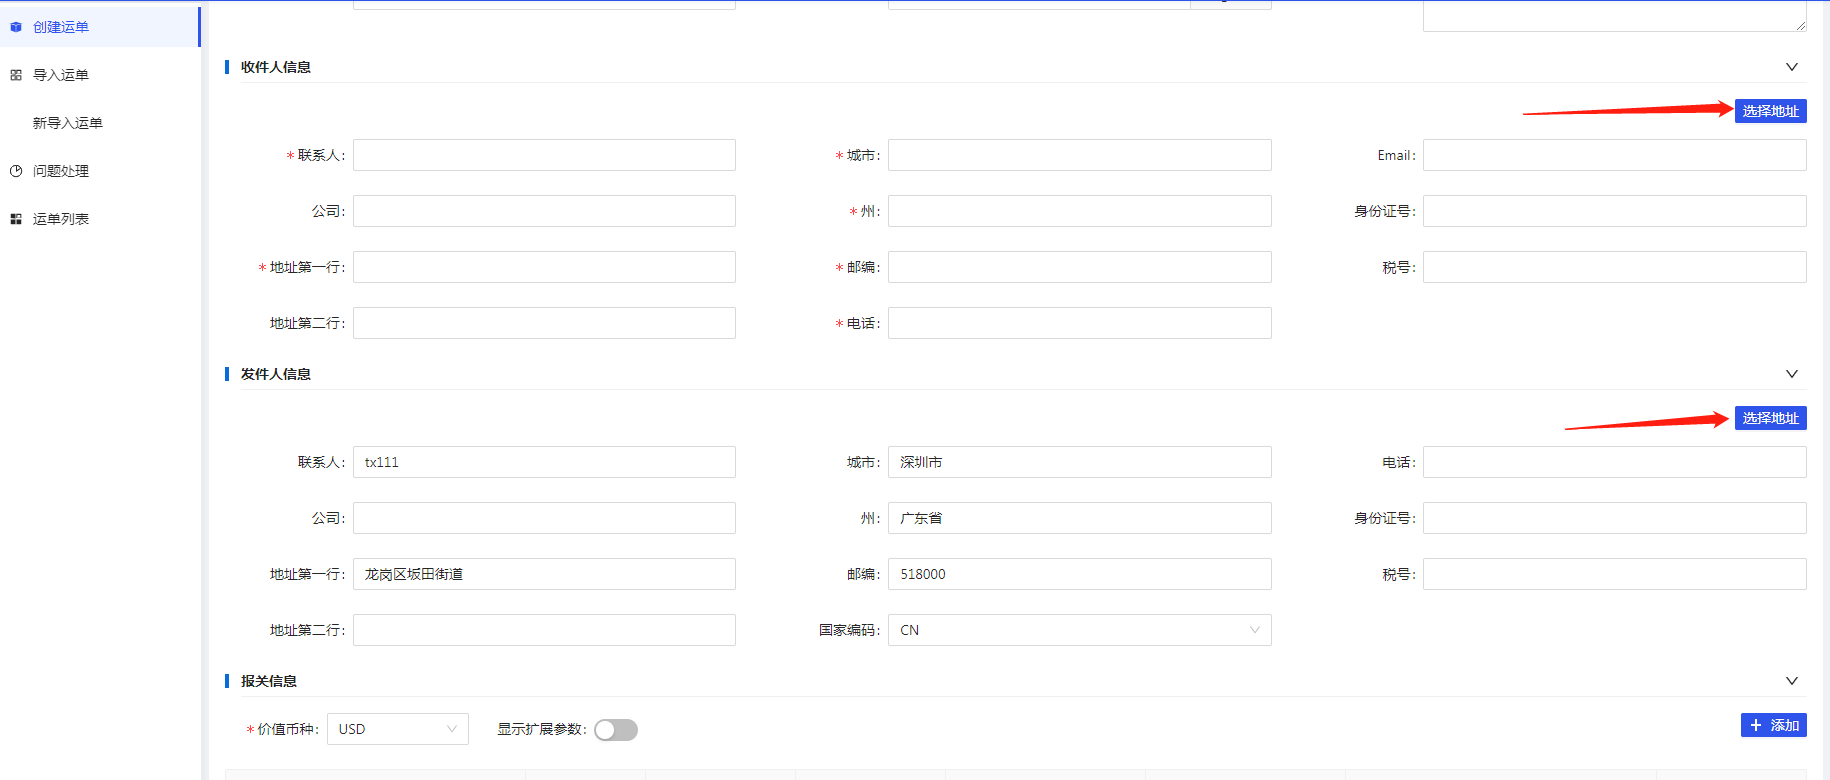Click the 问题处理 clock icon
The height and width of the screenshot is (780, 1830).
[16, 171]
